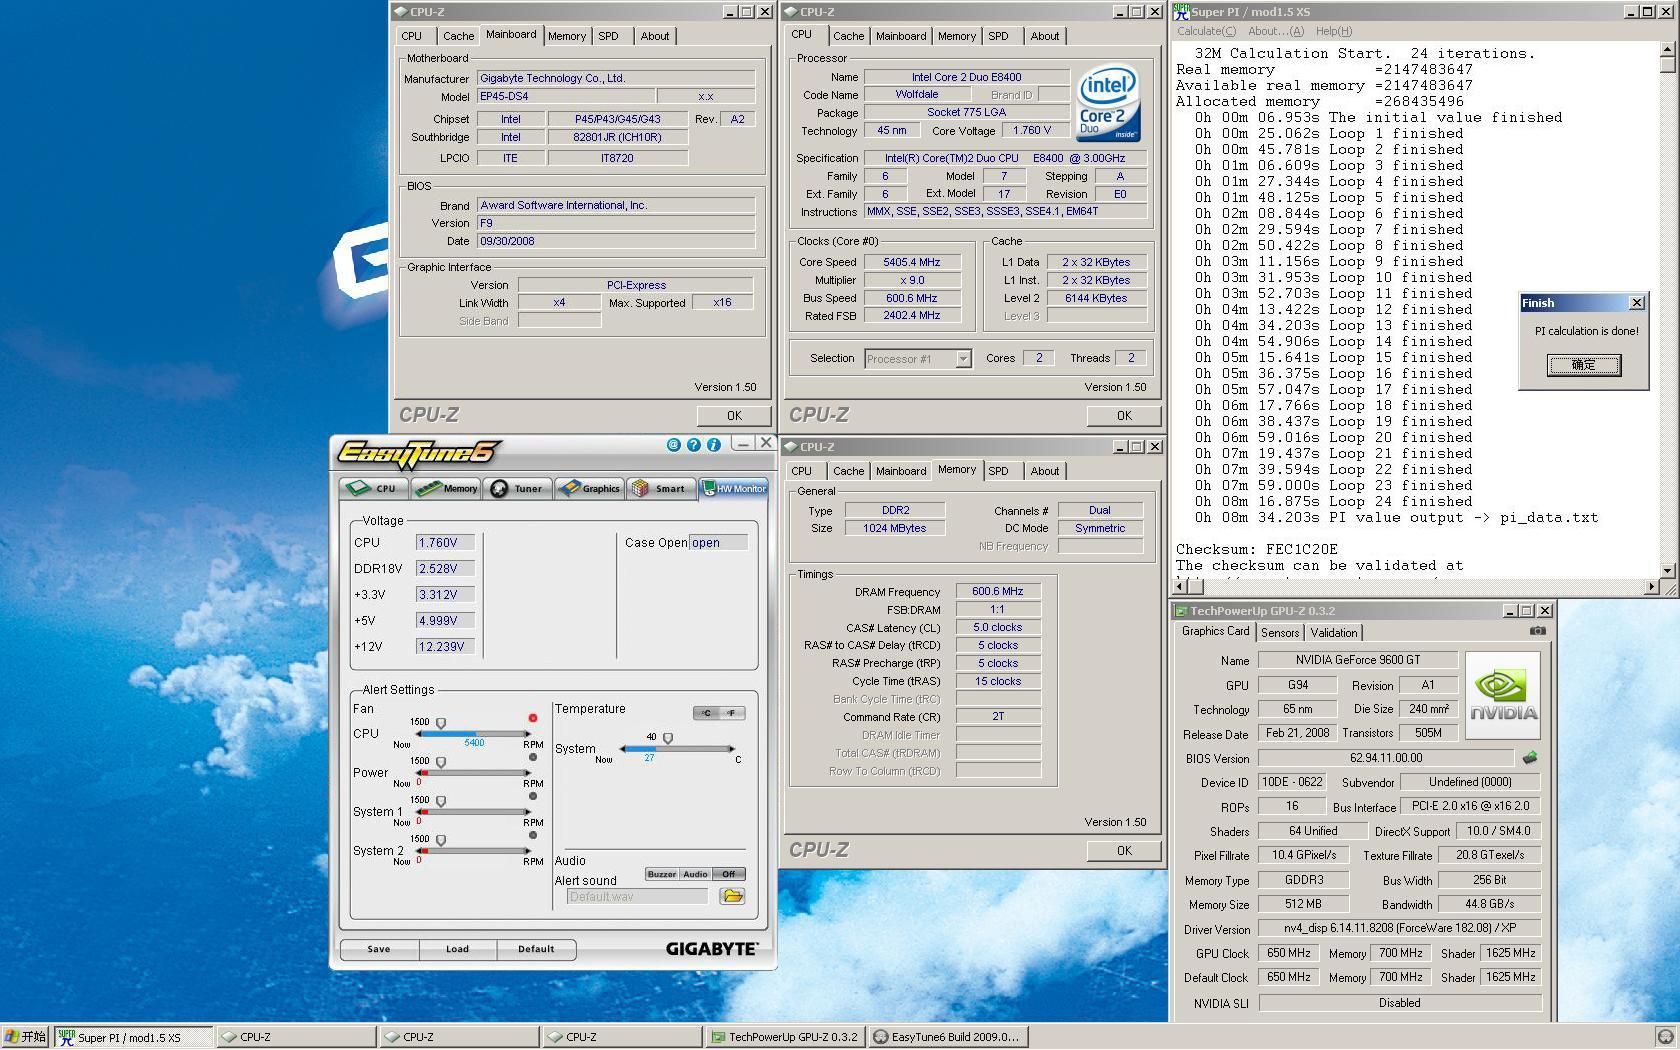Browse alert sound with the folder icon
This screenshot has width=1680, height=1050.
(732, 896)
